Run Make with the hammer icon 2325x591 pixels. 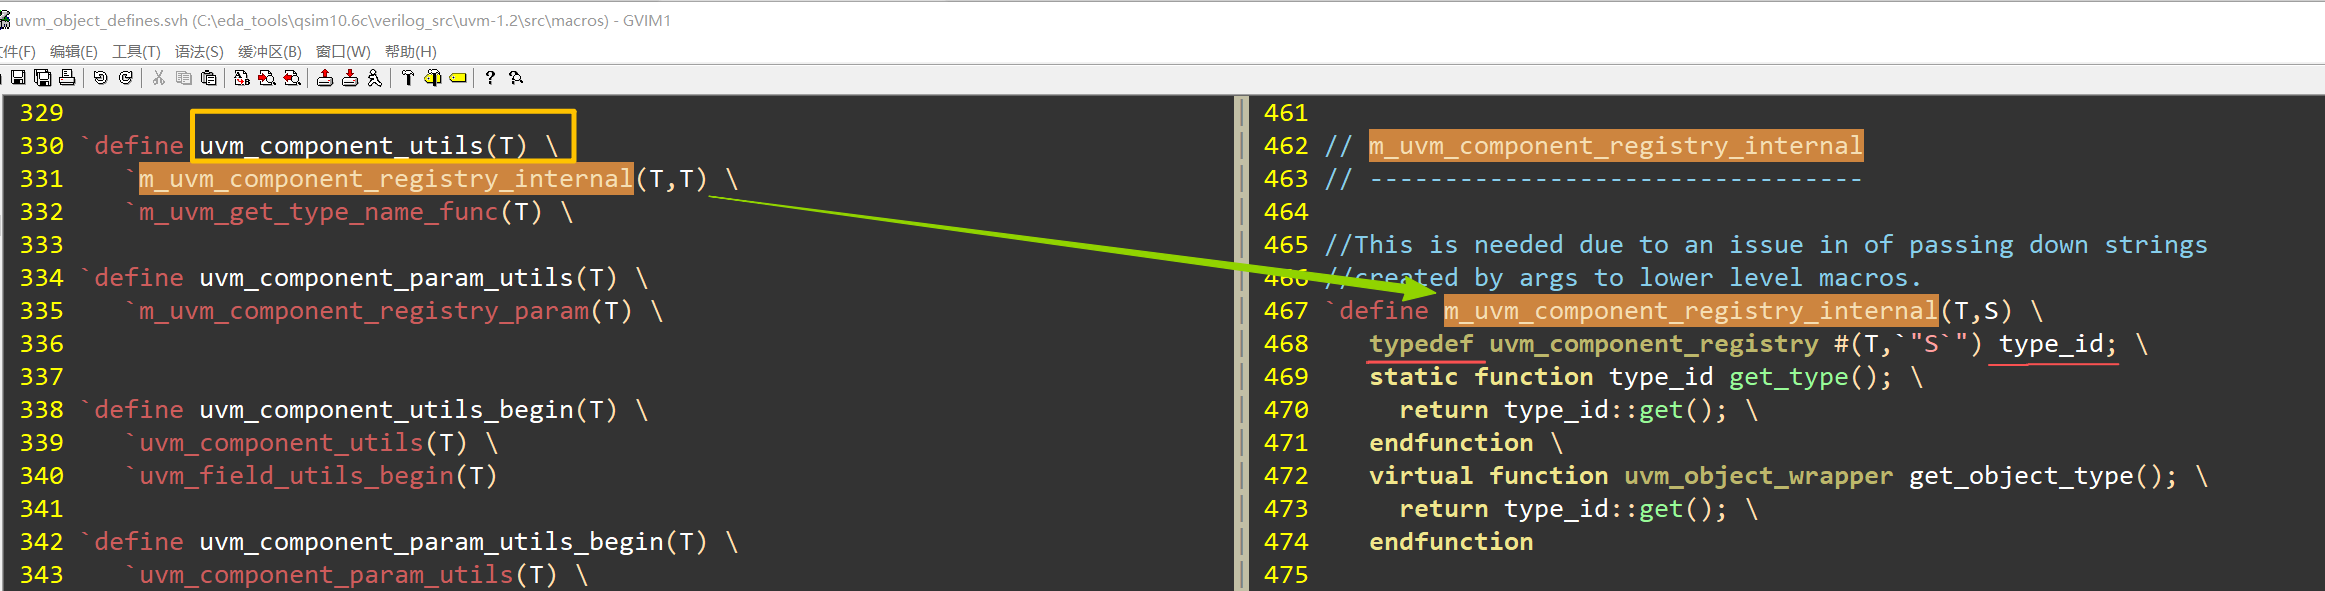click(408, 78)
